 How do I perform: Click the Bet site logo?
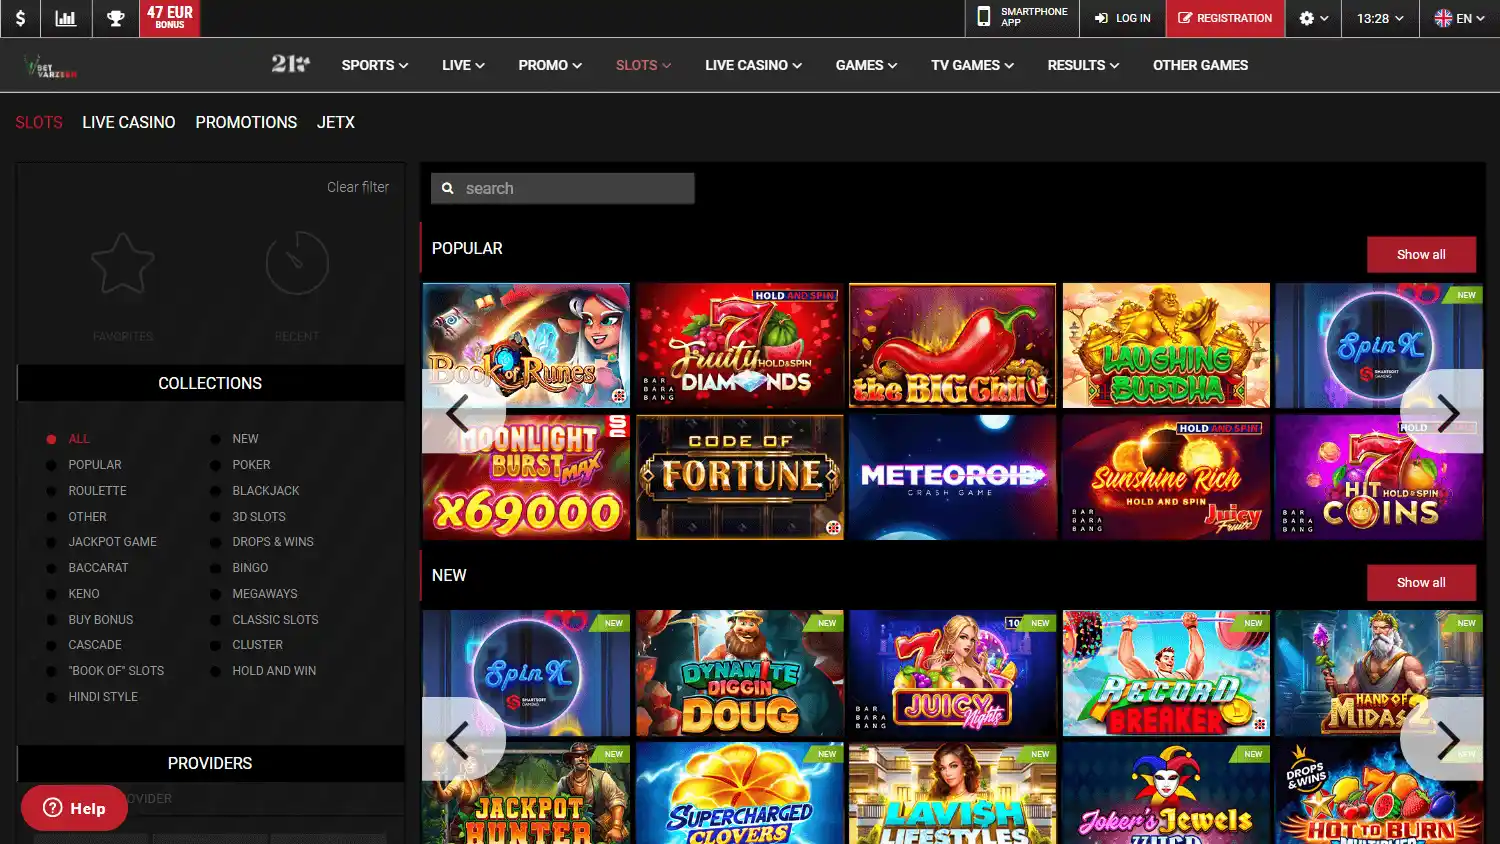coord(51,66)
